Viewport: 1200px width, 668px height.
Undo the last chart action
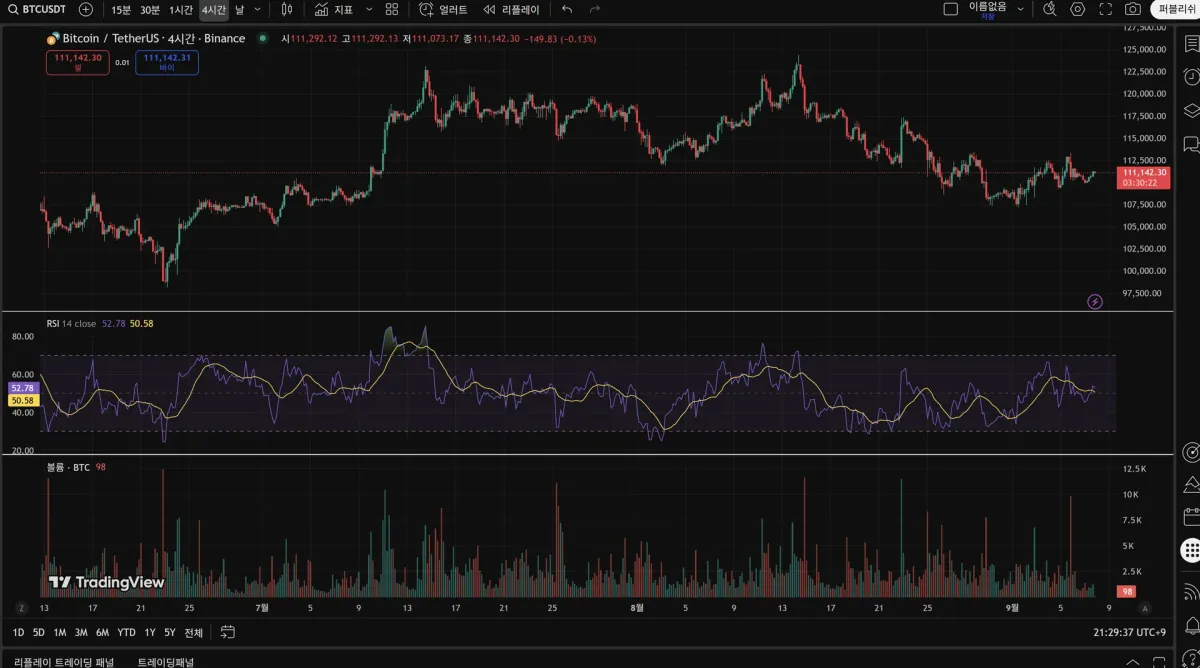[567, 9]
